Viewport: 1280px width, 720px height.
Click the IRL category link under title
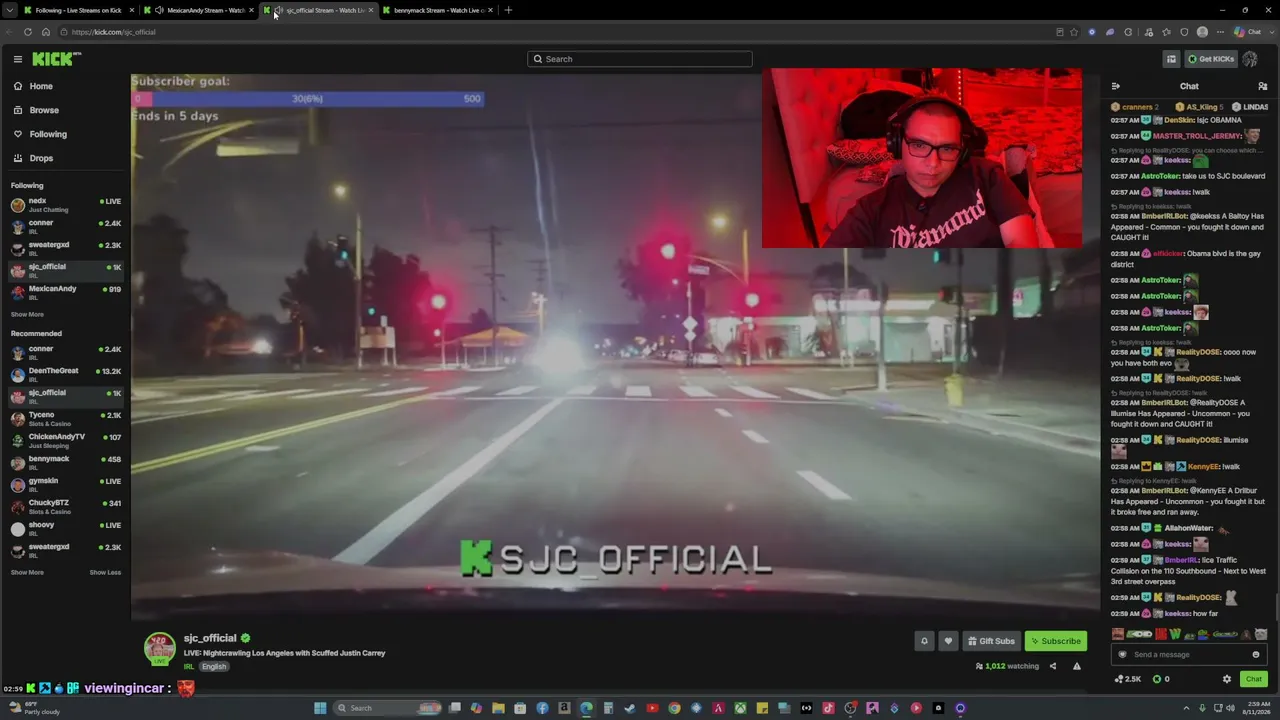click(x=188, y=667)
